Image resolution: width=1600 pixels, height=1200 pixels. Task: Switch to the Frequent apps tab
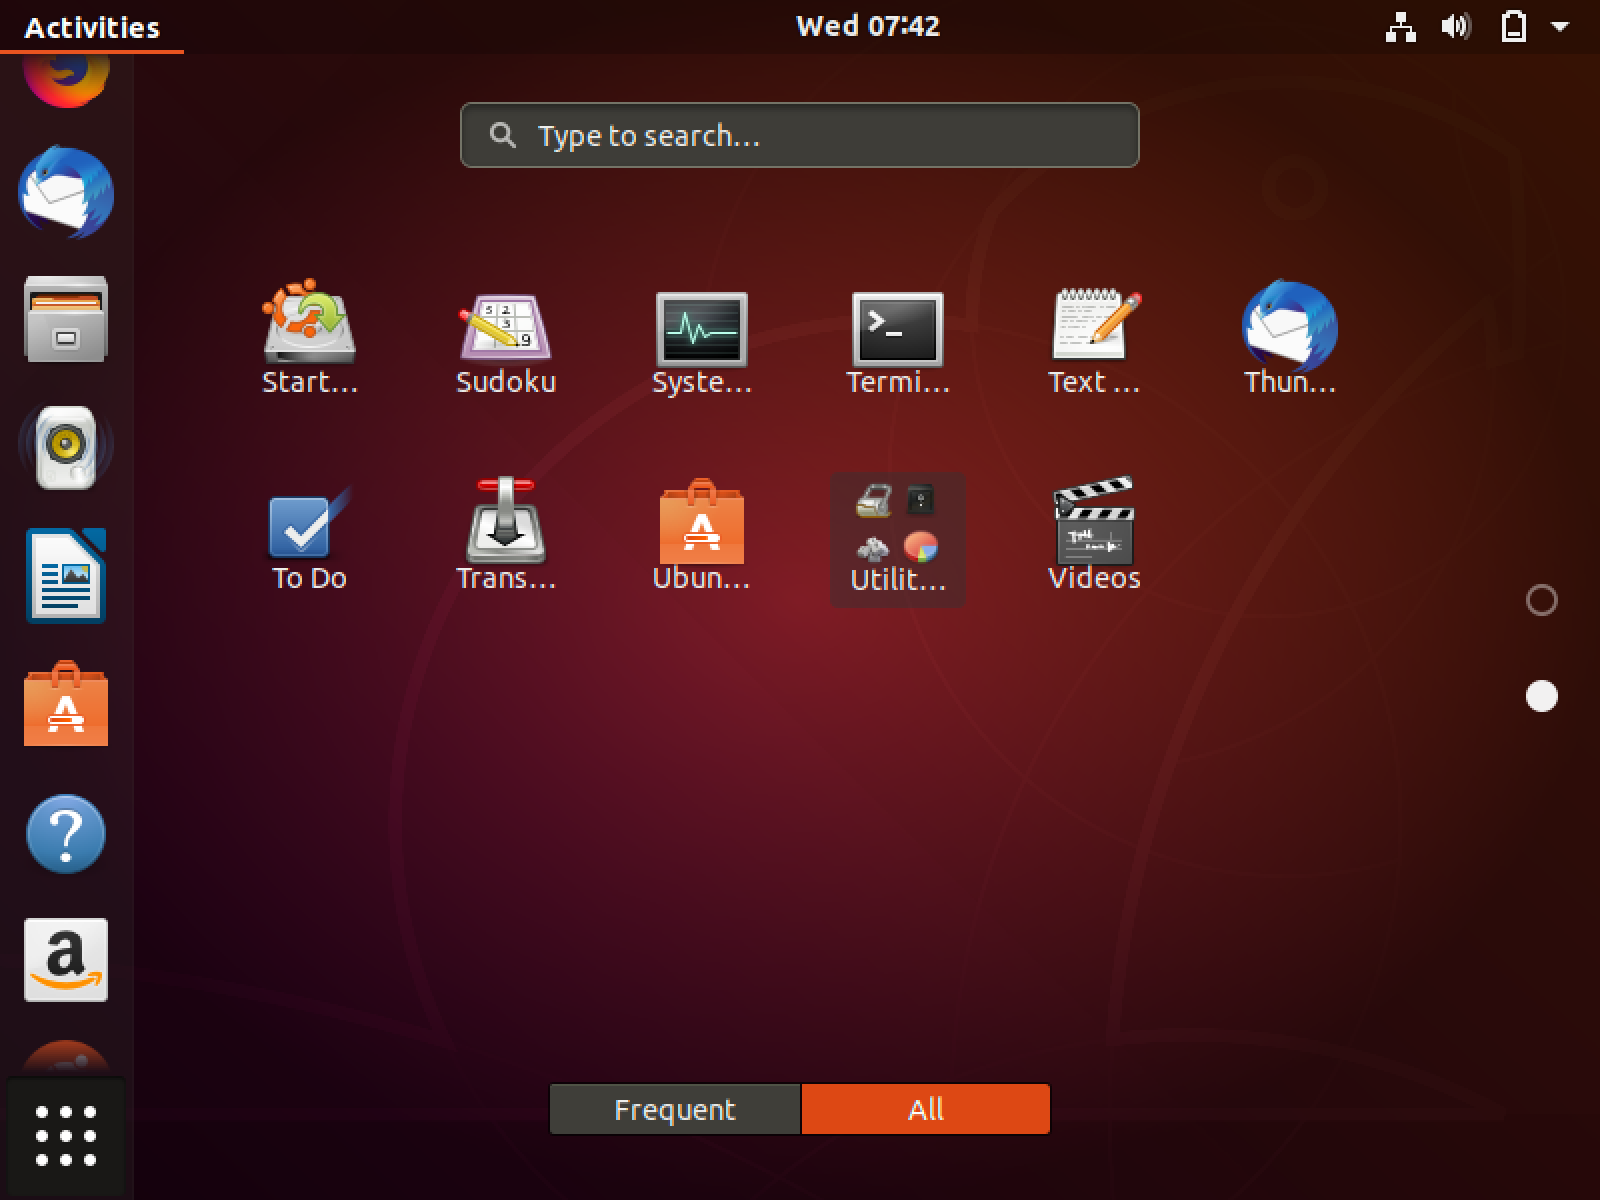[675, 1109]
